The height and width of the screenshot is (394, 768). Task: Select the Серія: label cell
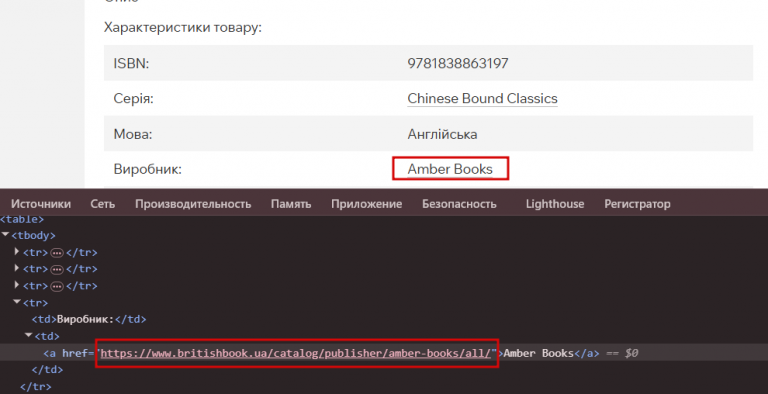coord(133,98)
